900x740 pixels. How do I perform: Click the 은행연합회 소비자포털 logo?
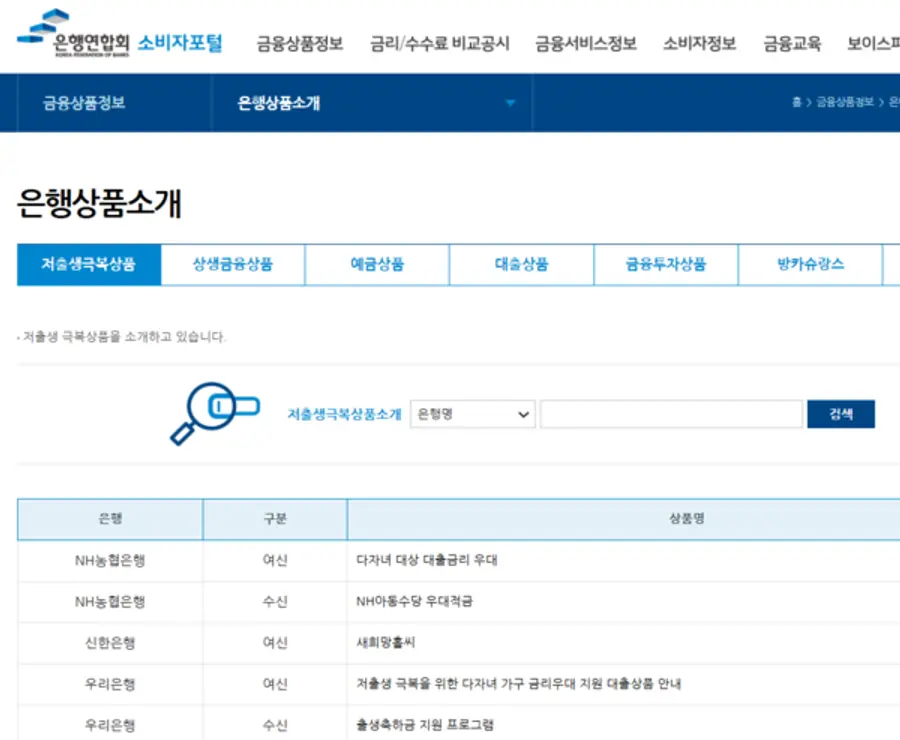(x=120, y=39)
